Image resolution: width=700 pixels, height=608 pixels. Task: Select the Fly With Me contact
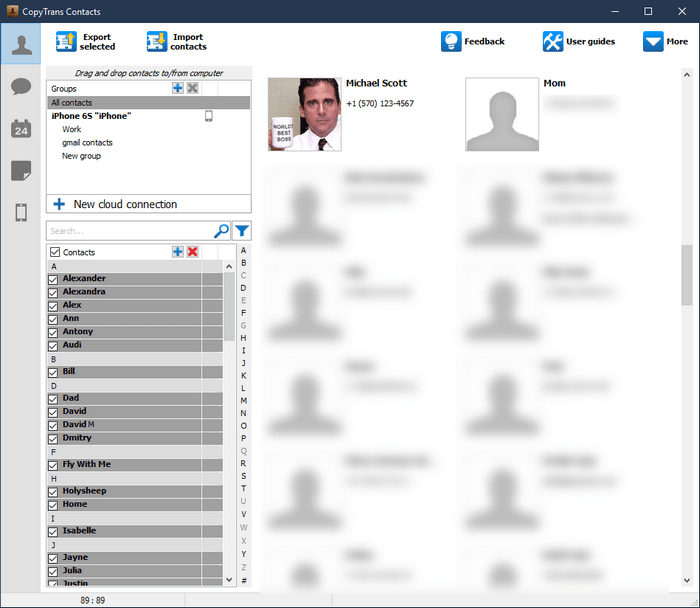135,465
